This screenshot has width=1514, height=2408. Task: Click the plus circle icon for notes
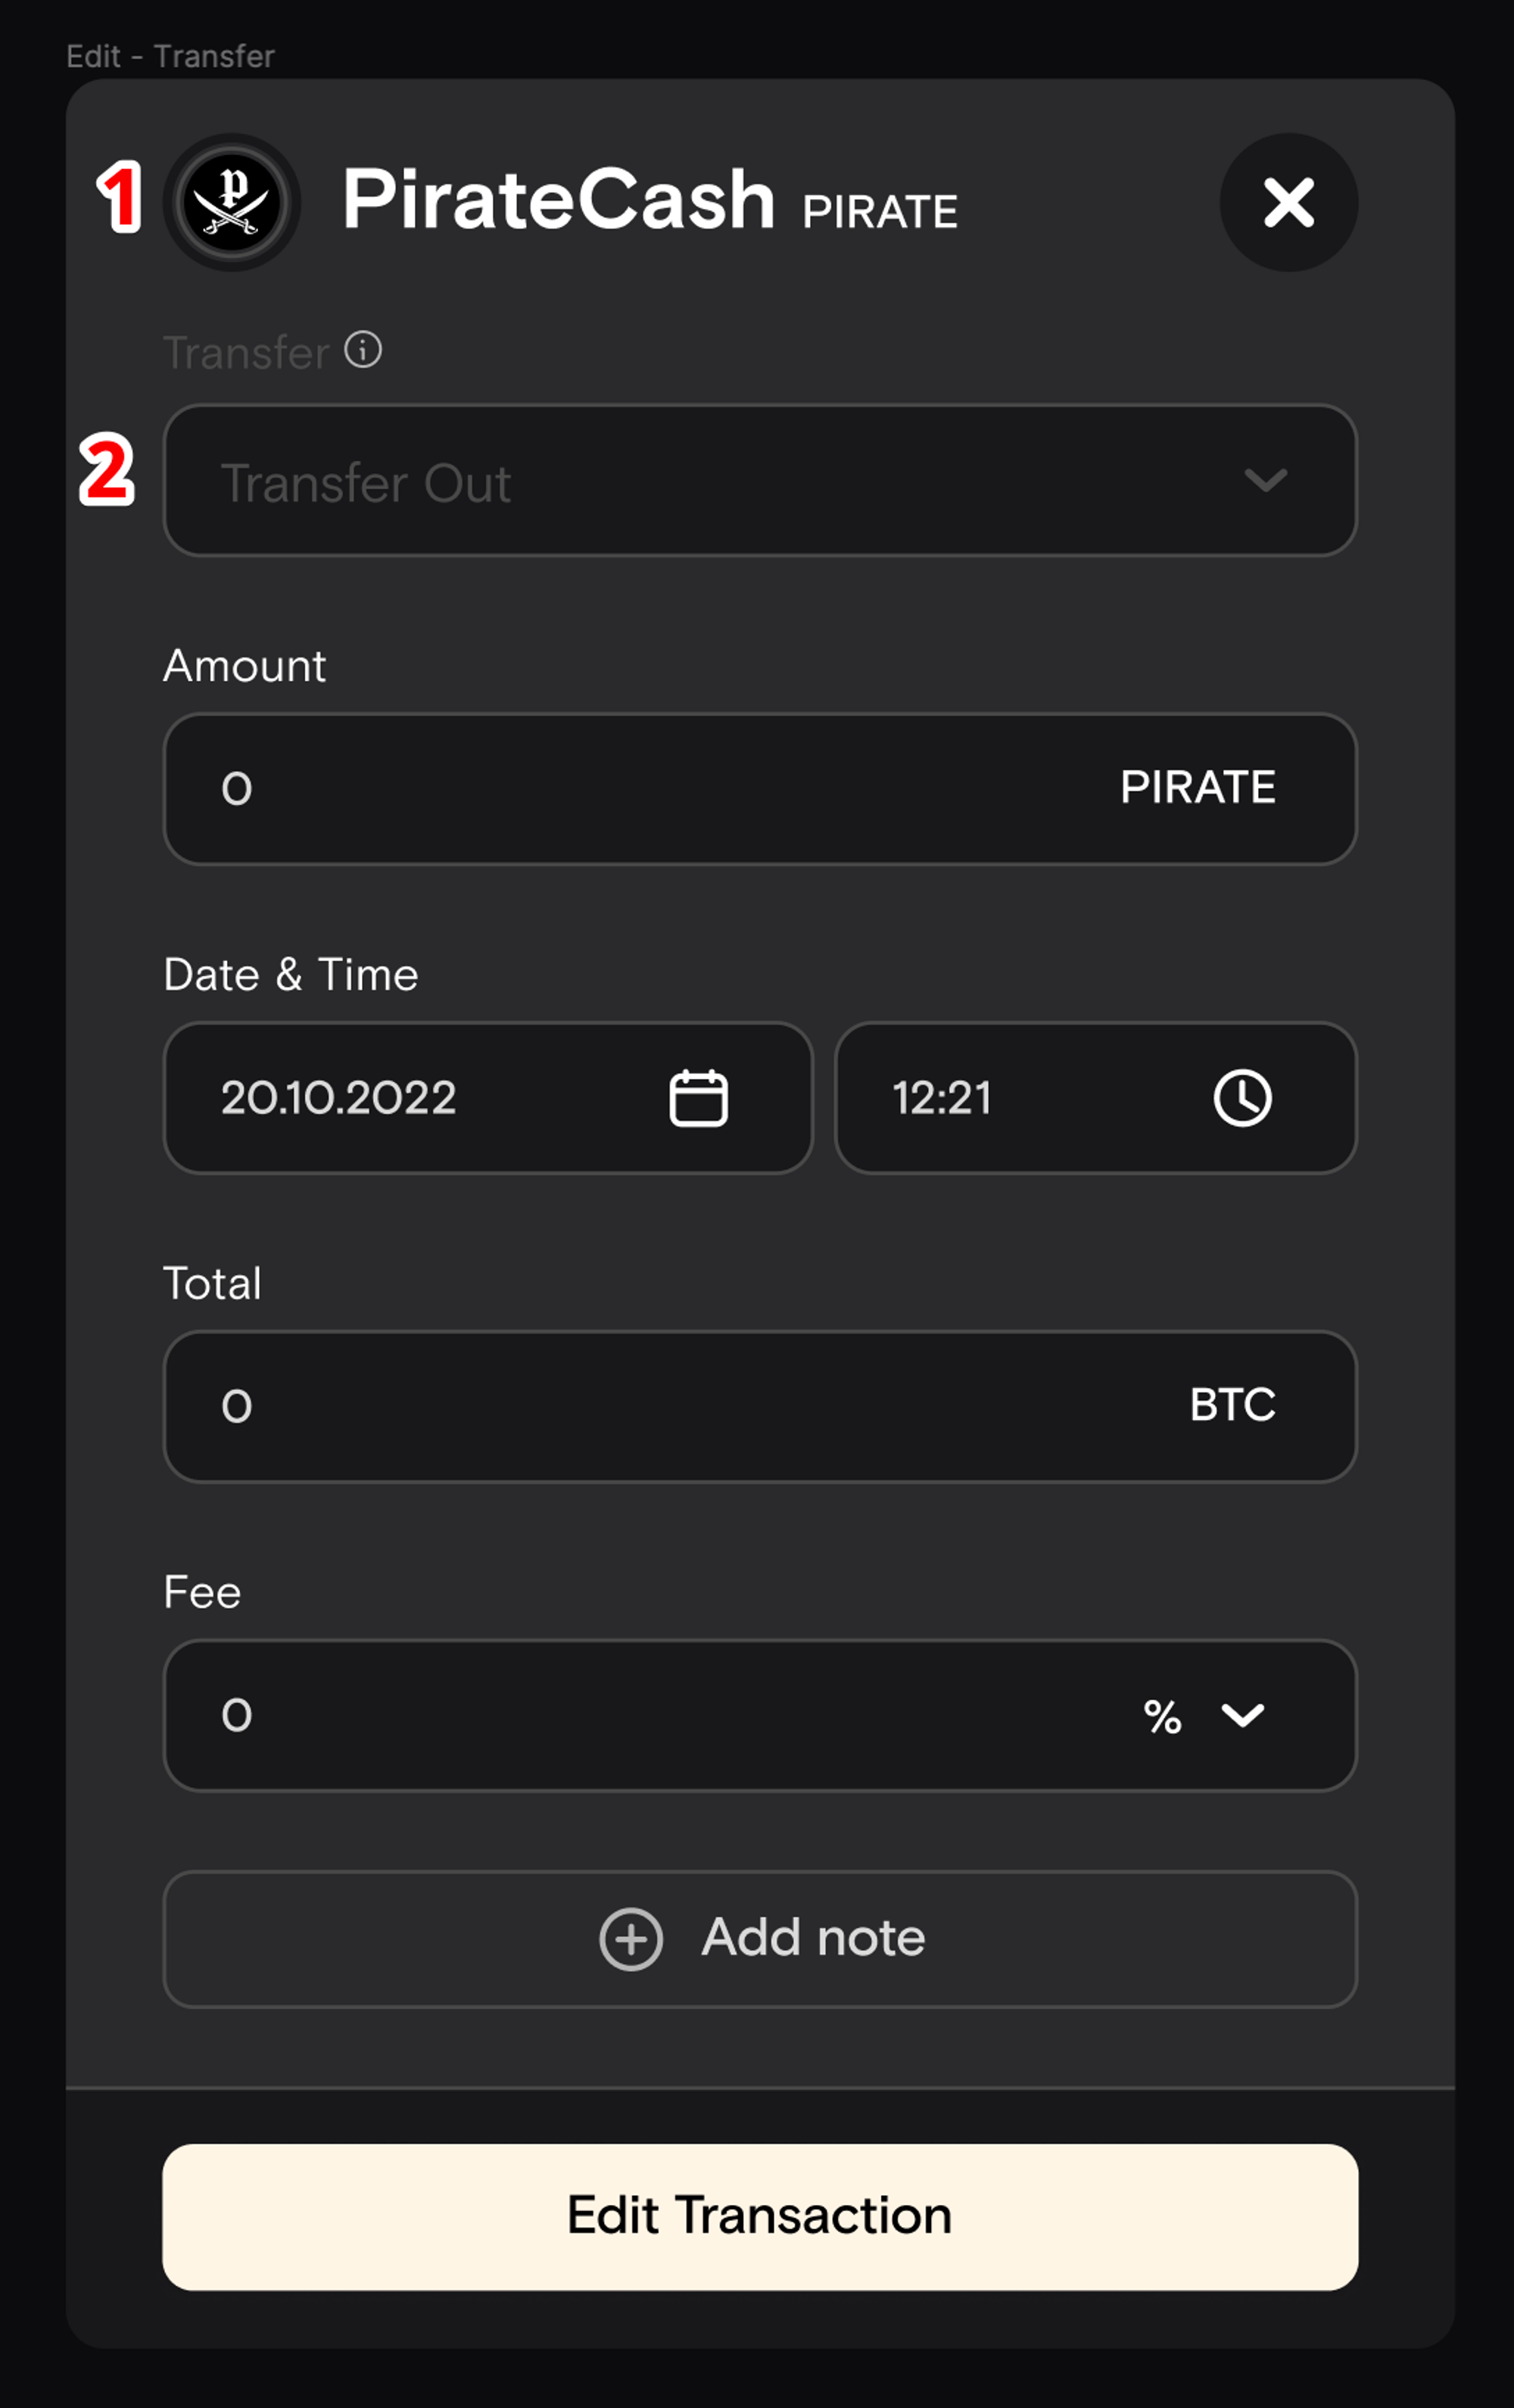tap(630, 1939)
